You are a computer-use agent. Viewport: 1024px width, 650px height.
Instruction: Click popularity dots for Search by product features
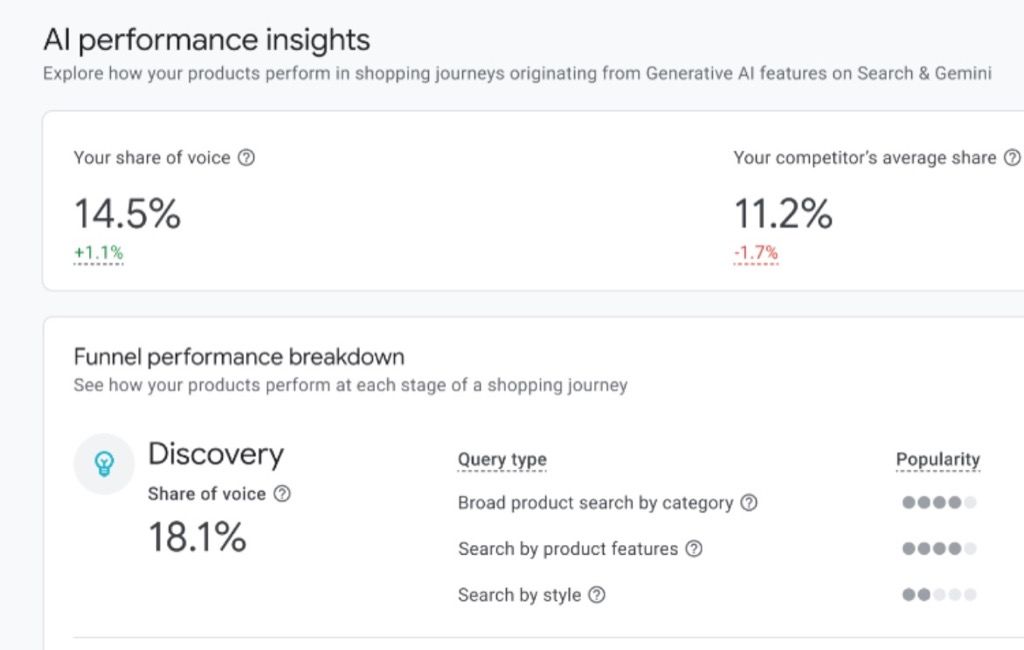[x=939, y=548]
